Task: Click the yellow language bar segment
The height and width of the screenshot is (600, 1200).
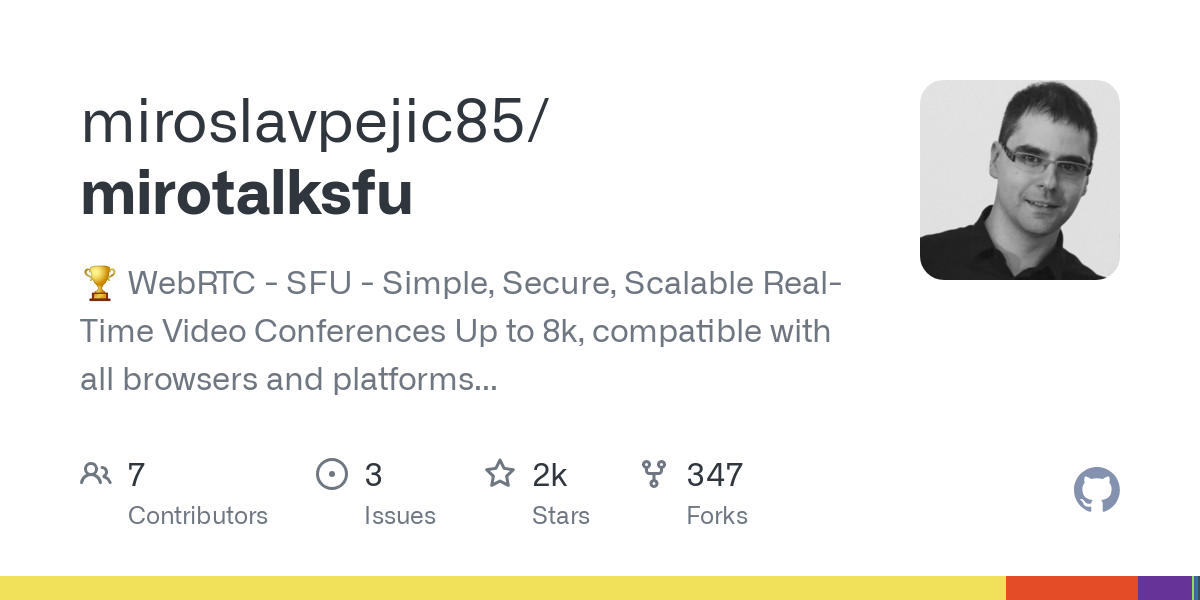Action: click(502, 588)
